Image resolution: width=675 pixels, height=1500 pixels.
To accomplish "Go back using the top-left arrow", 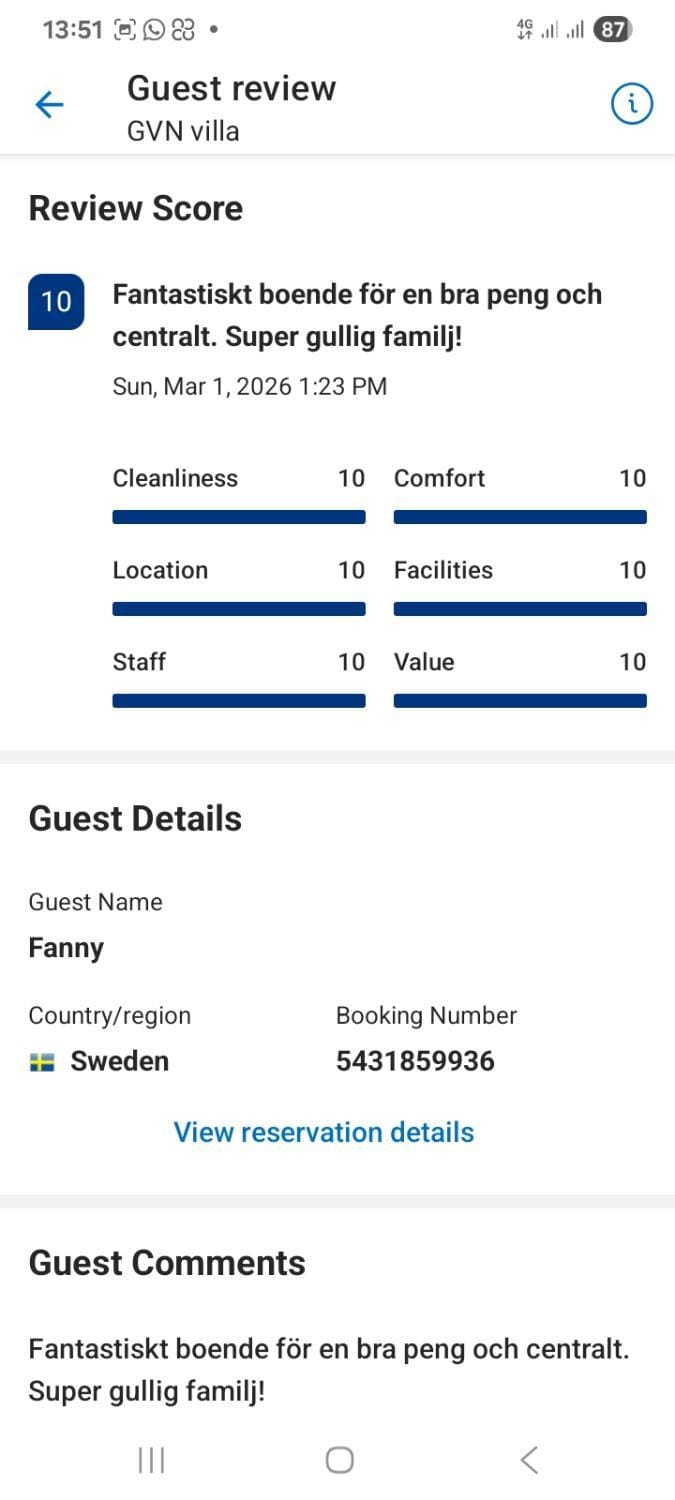I will [x=49, y=105].
